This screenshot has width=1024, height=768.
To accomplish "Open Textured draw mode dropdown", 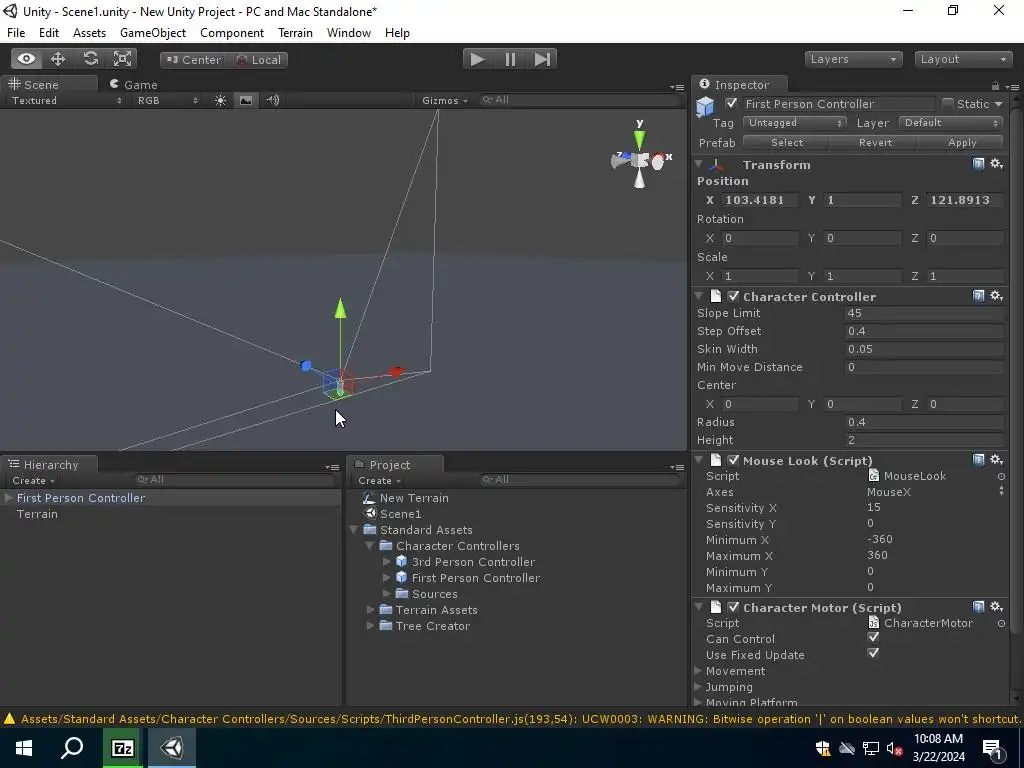I will pos(65,101).
